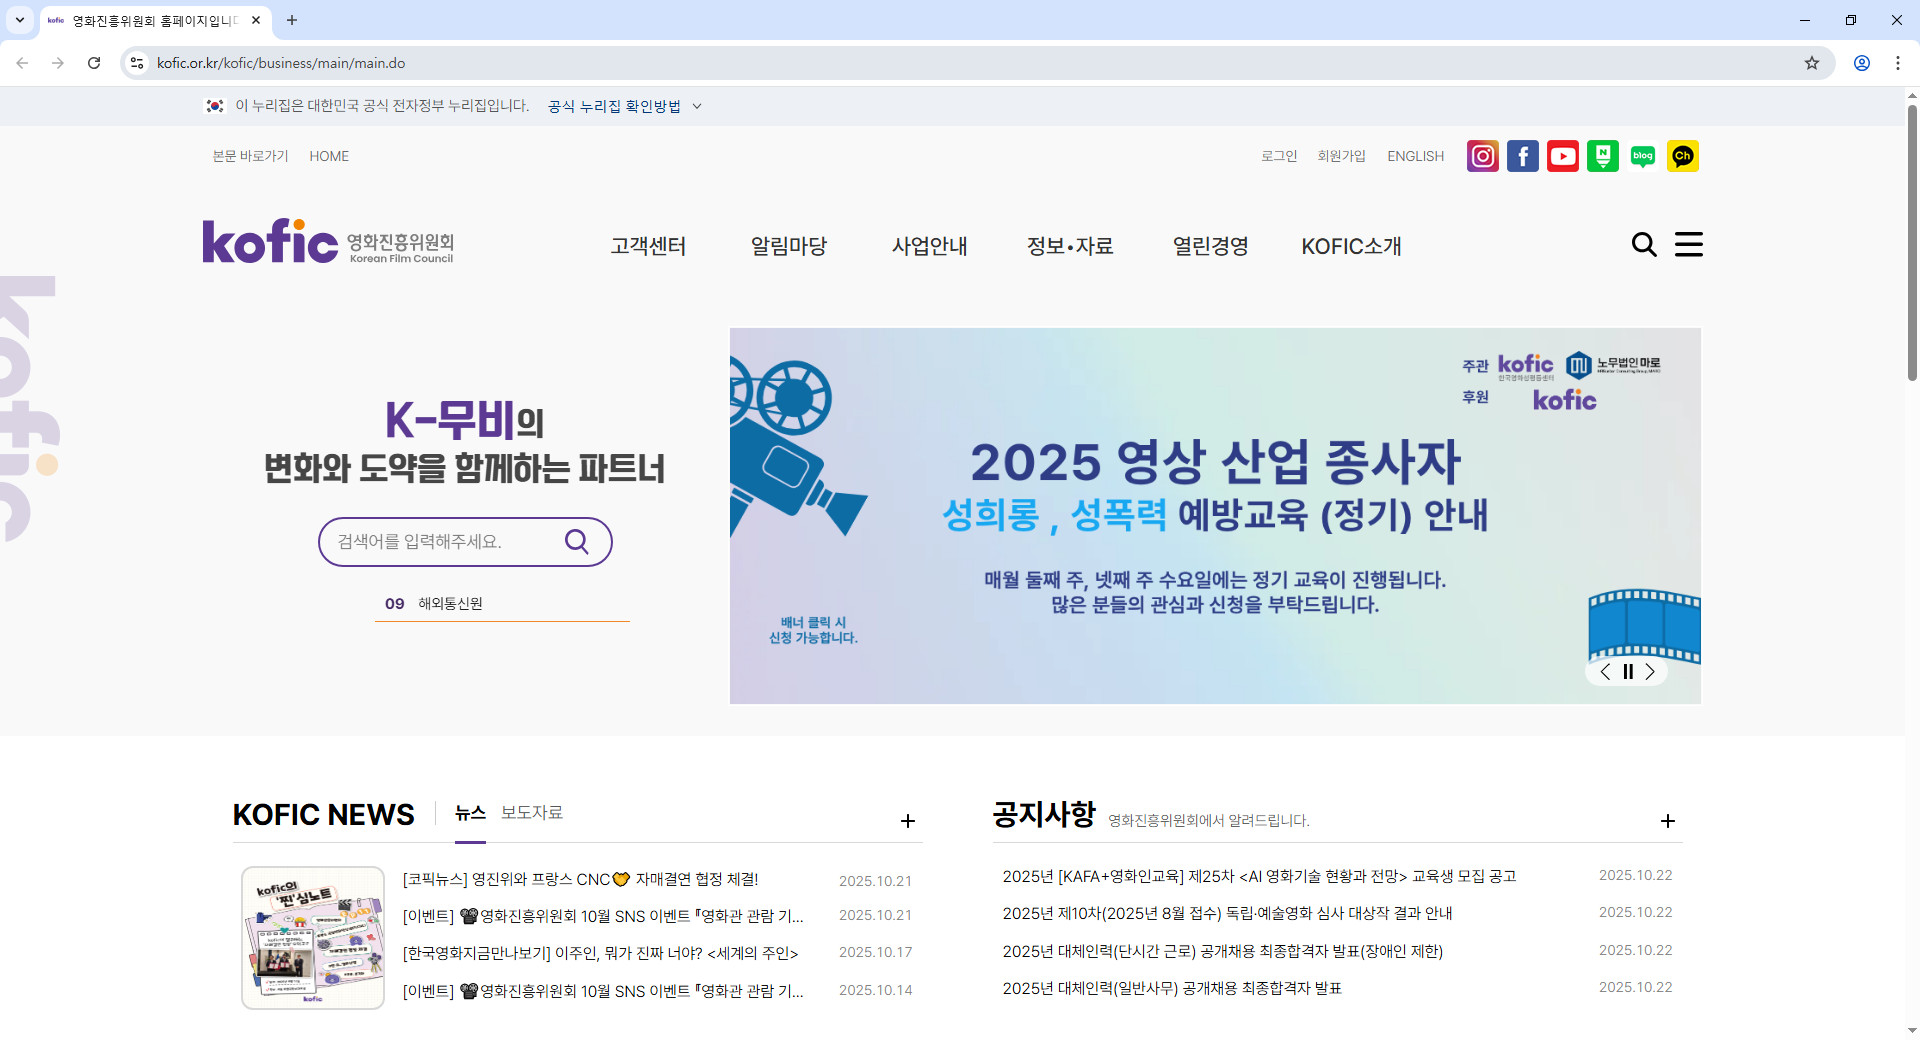Pause the banner slideshow
Screen dimensions: 1920x1040
click(x=1628, y=672)
